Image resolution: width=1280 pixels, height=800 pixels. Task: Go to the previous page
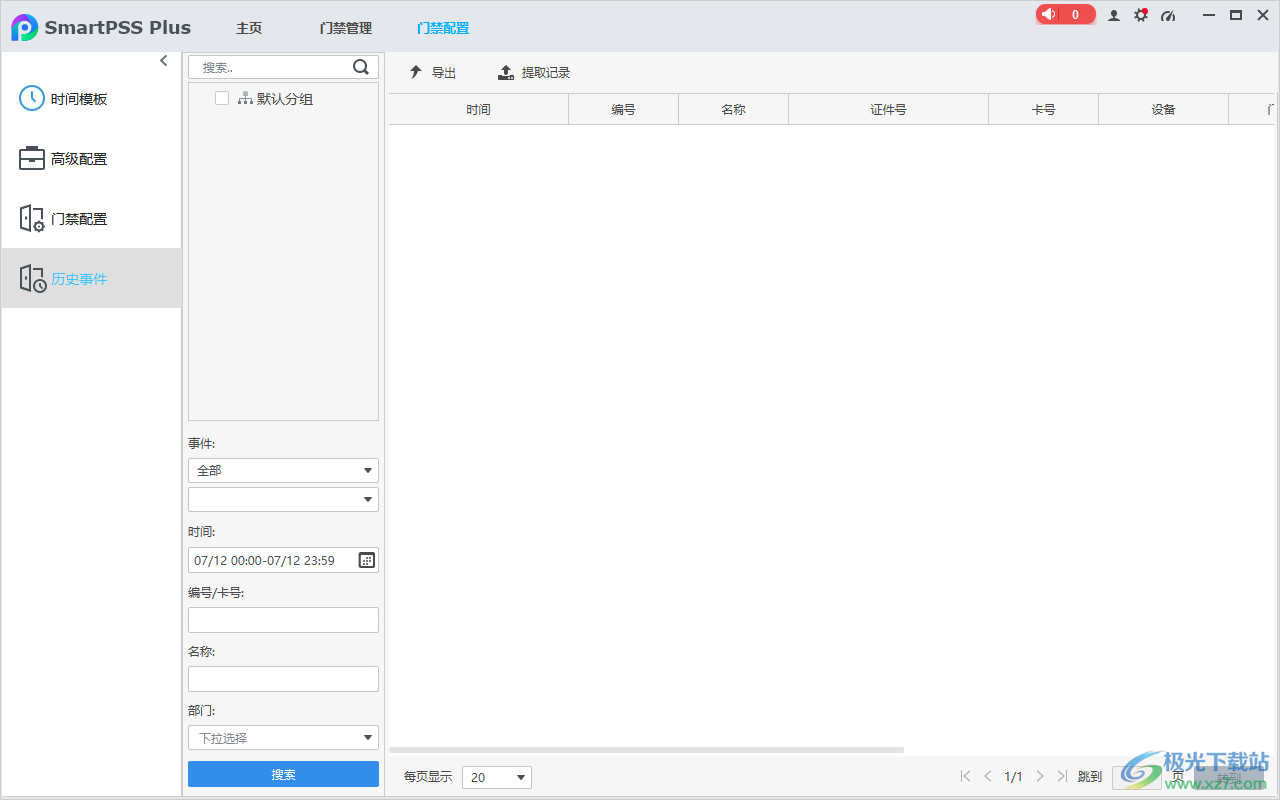click(988, 776)
